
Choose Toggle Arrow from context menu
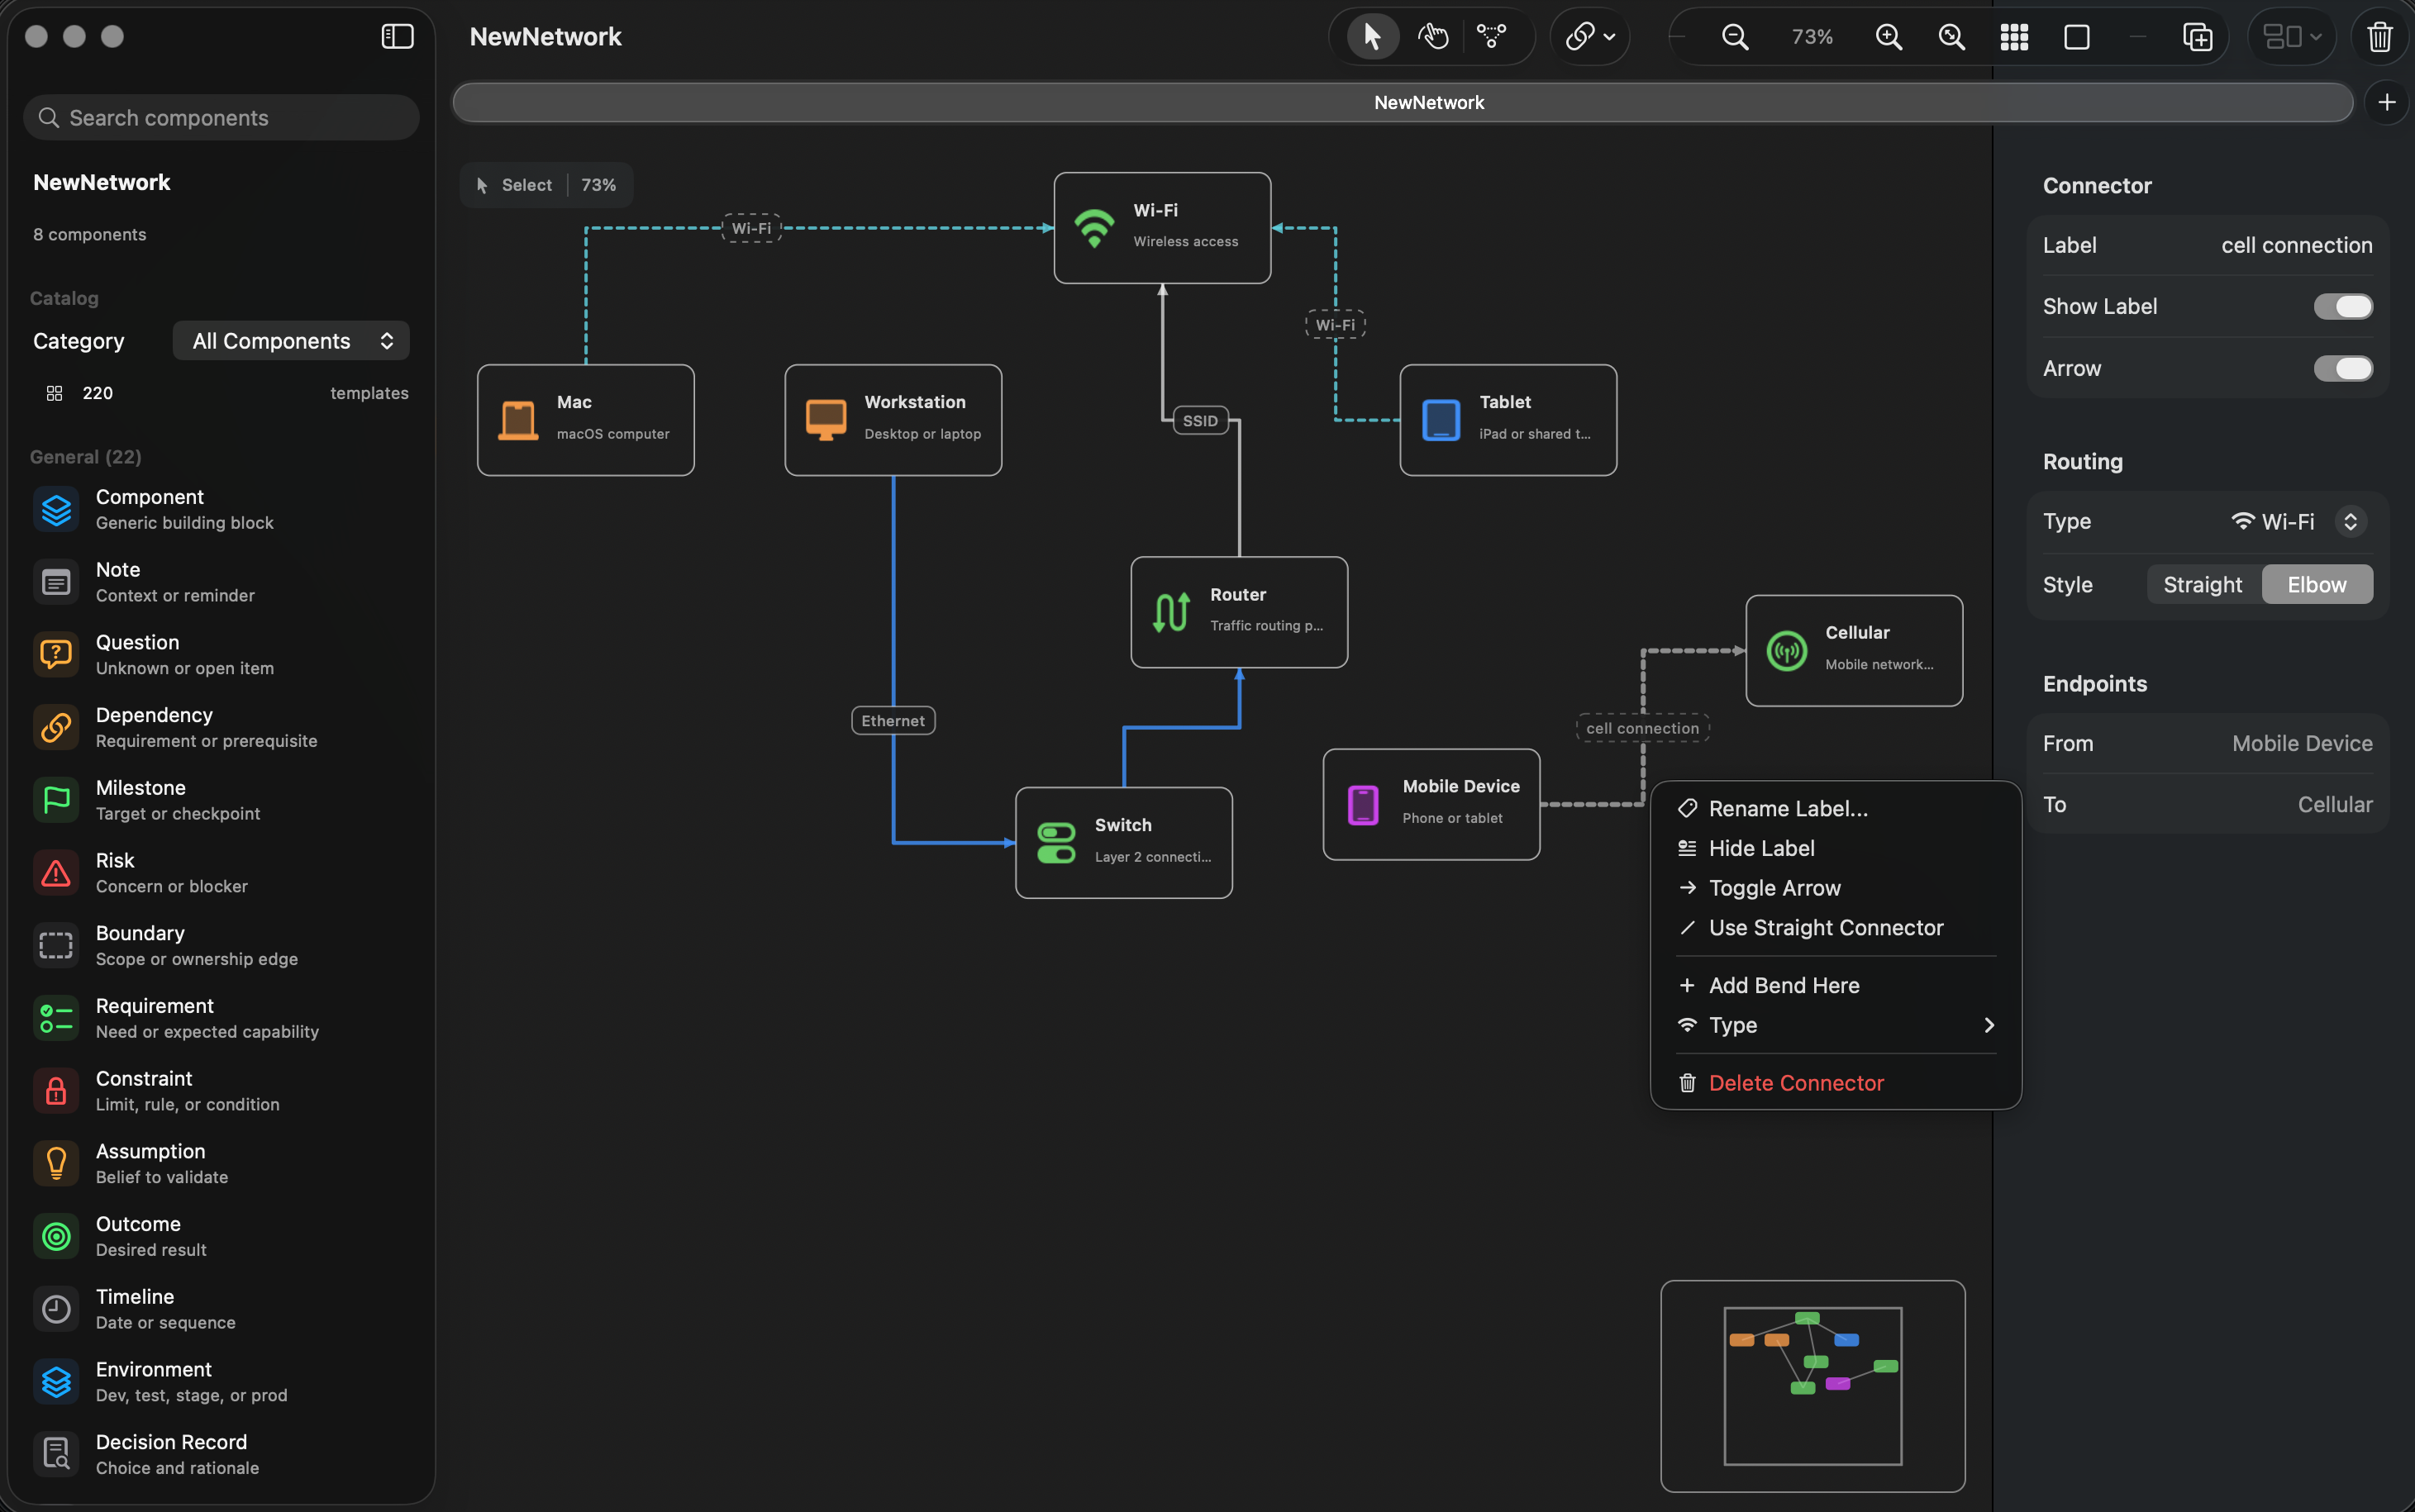[x=1835, y=888]
